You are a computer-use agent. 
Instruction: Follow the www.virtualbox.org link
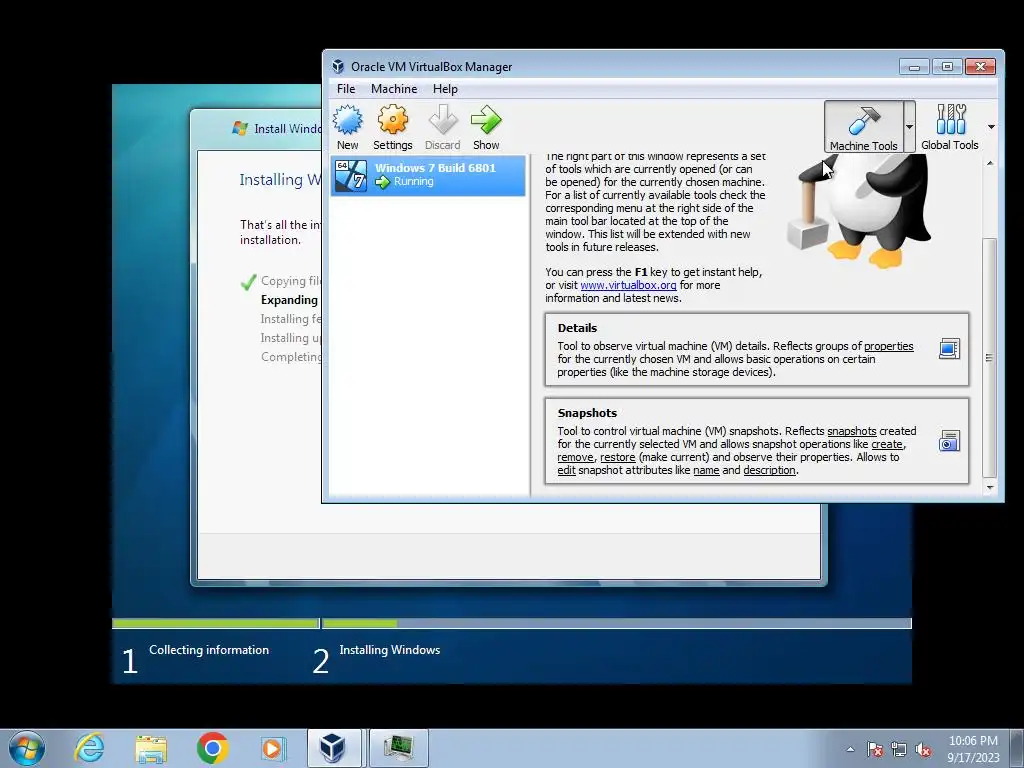(628, 285)
